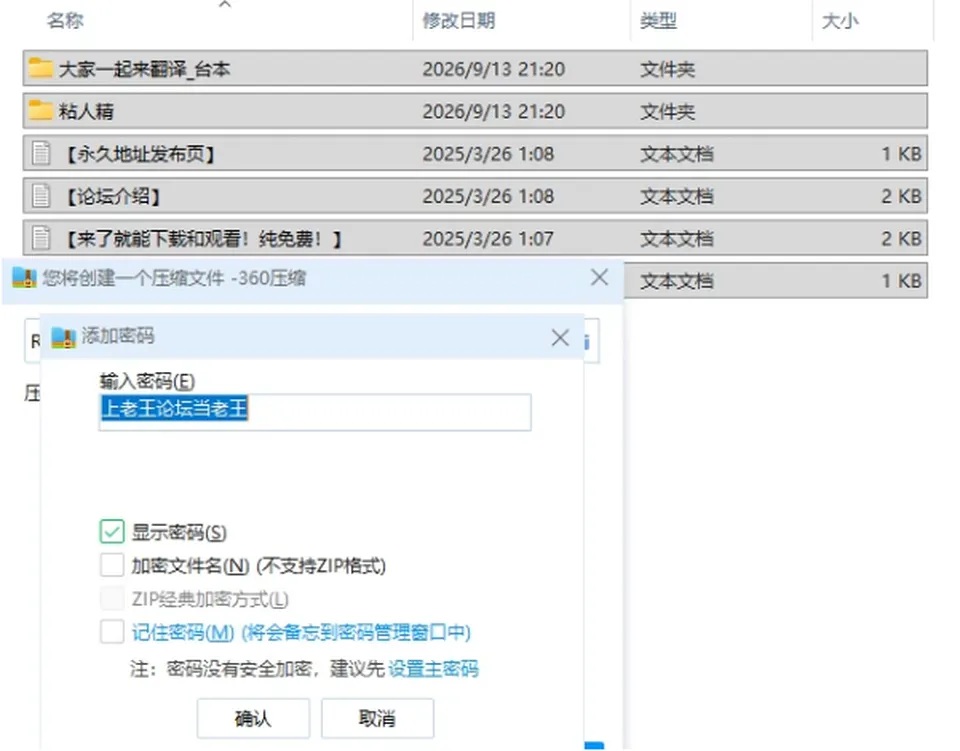Sort files by 大小 column header
This screenshot has height=751, width=960.
(x=840, y=21)
